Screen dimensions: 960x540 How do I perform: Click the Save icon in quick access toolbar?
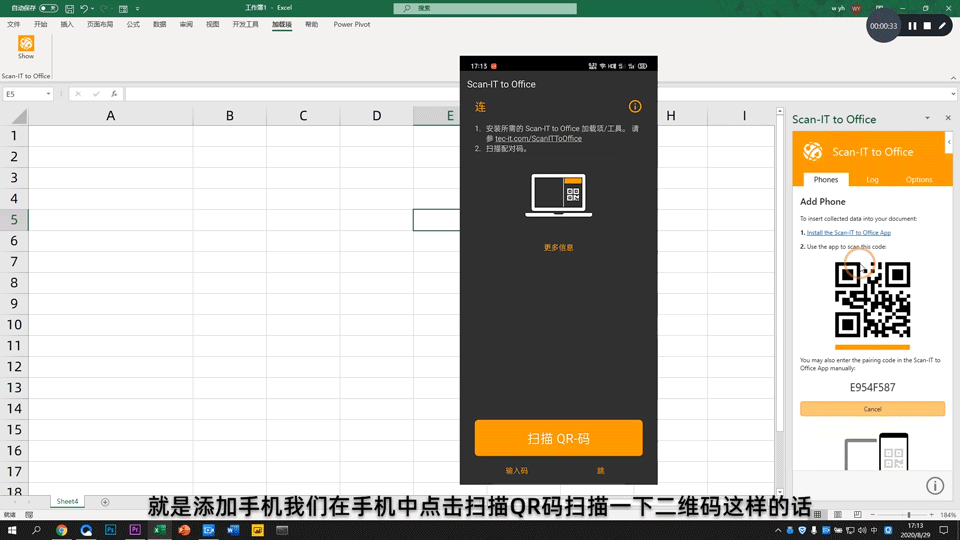[69, 9]
